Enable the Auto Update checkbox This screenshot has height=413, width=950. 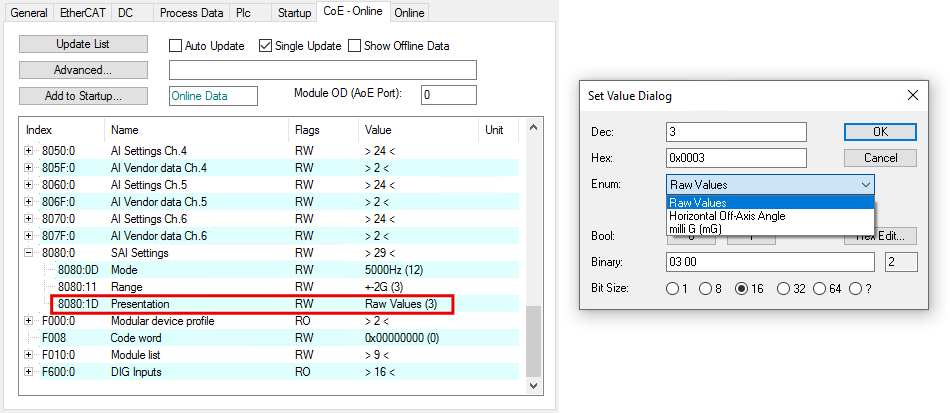pos(175,46)
